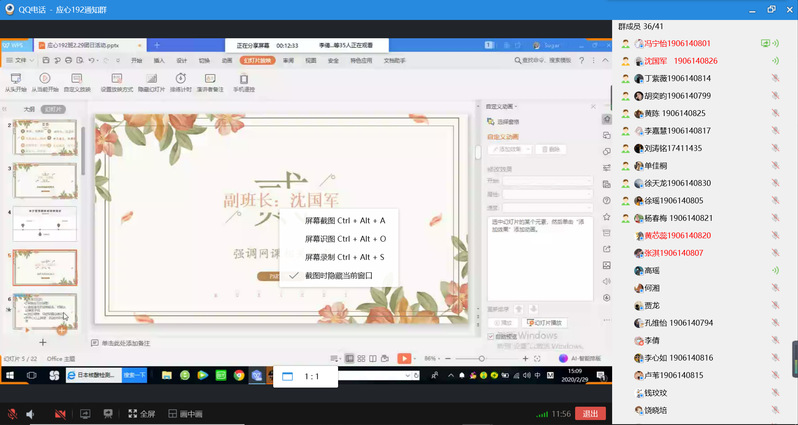The height and width of the screenshot is (425, 798).
Task: Unmute the microphone in the call bar
Action: click(x=12, y=413)
